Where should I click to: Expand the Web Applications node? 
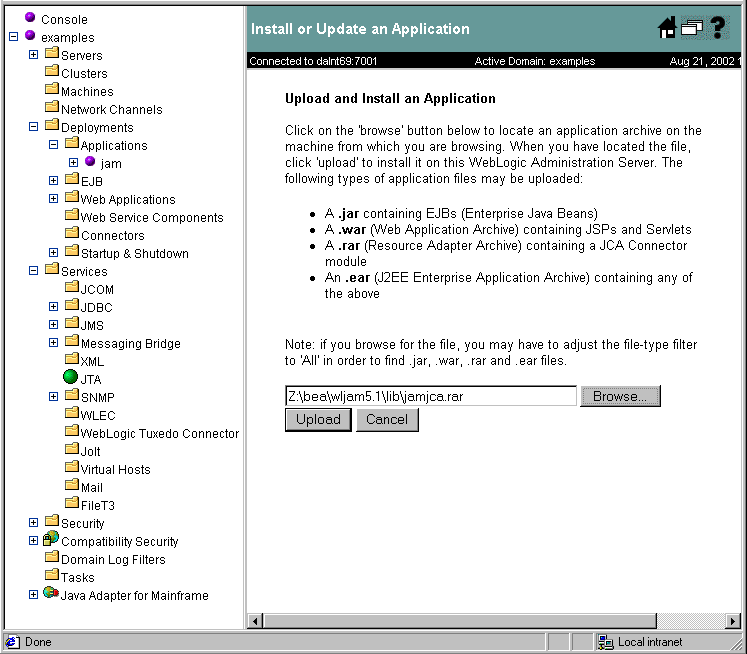[53, 198]
